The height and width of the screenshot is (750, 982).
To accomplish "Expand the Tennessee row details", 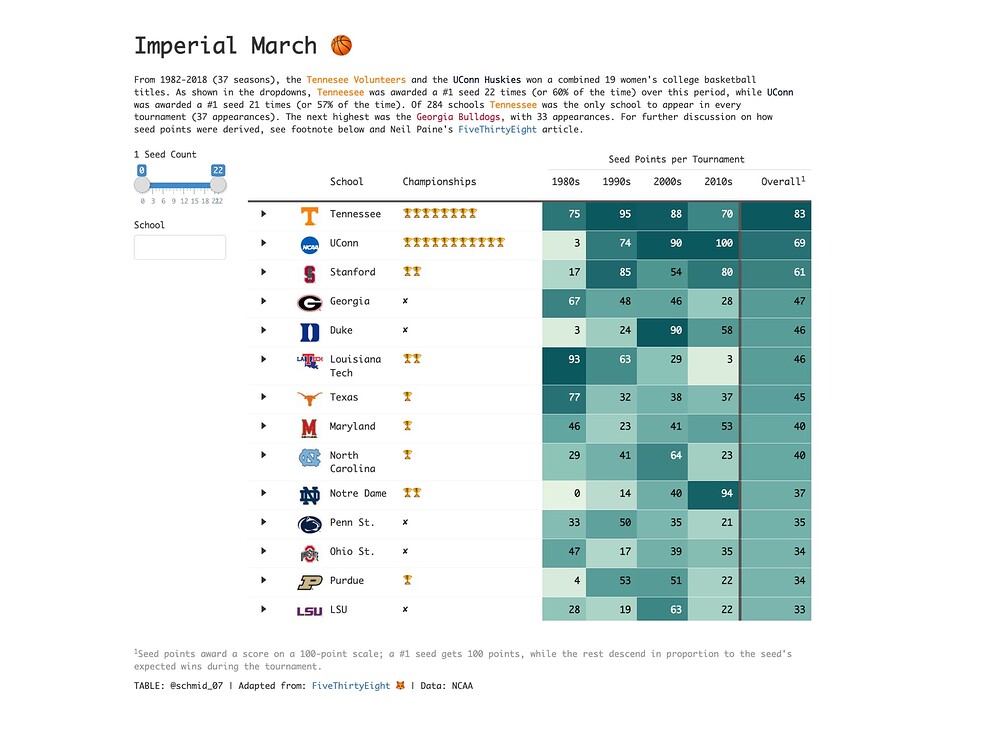I will [x=263, y=213].
